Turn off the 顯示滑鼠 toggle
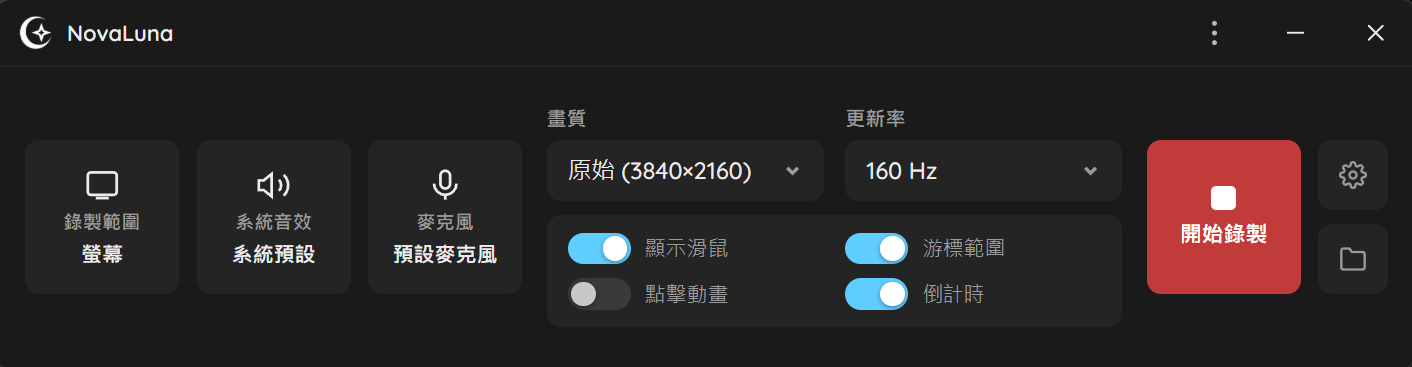This screenshot has height=367, width=1412. click(x=599, y=248)
